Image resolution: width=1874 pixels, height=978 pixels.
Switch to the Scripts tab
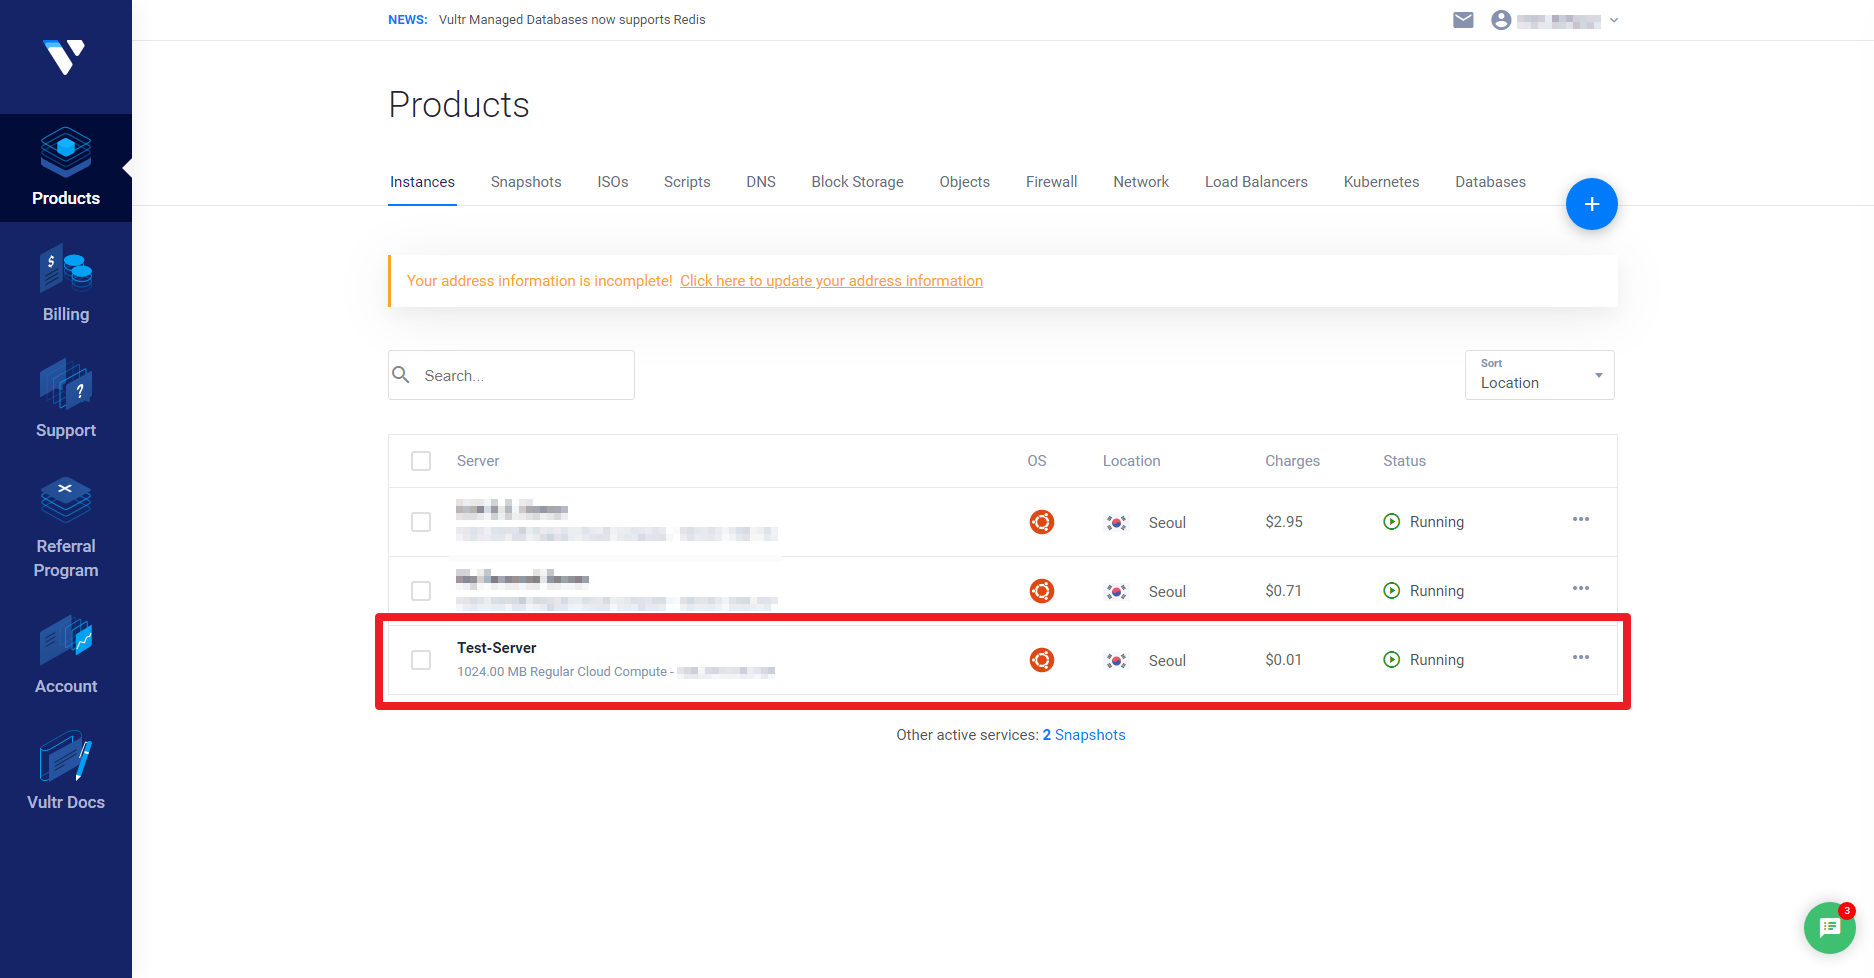[687, 182]
